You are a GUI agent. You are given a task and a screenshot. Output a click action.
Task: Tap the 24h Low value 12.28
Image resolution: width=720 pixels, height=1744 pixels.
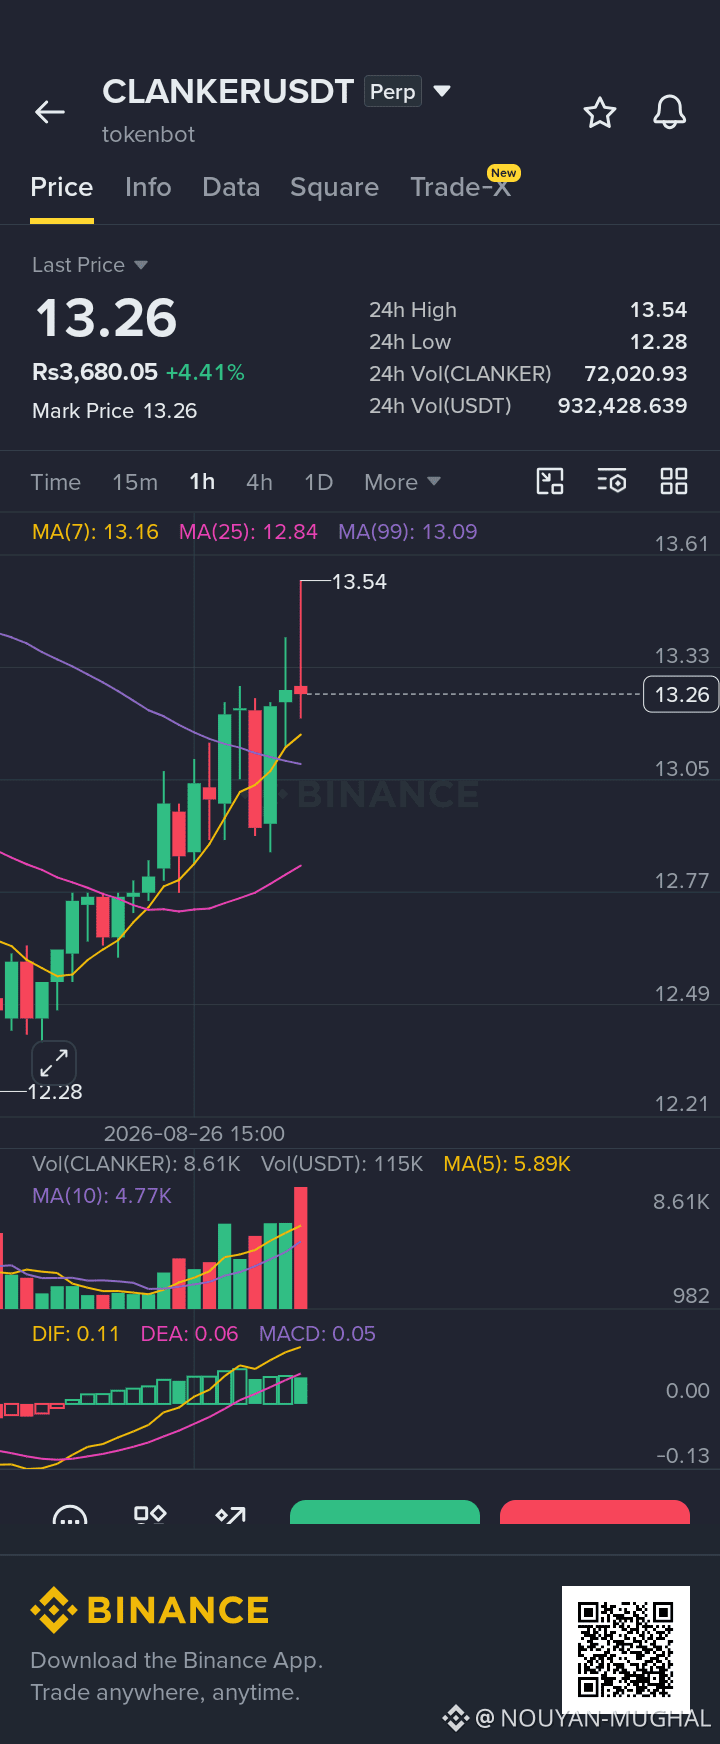[x=658, y=342]
